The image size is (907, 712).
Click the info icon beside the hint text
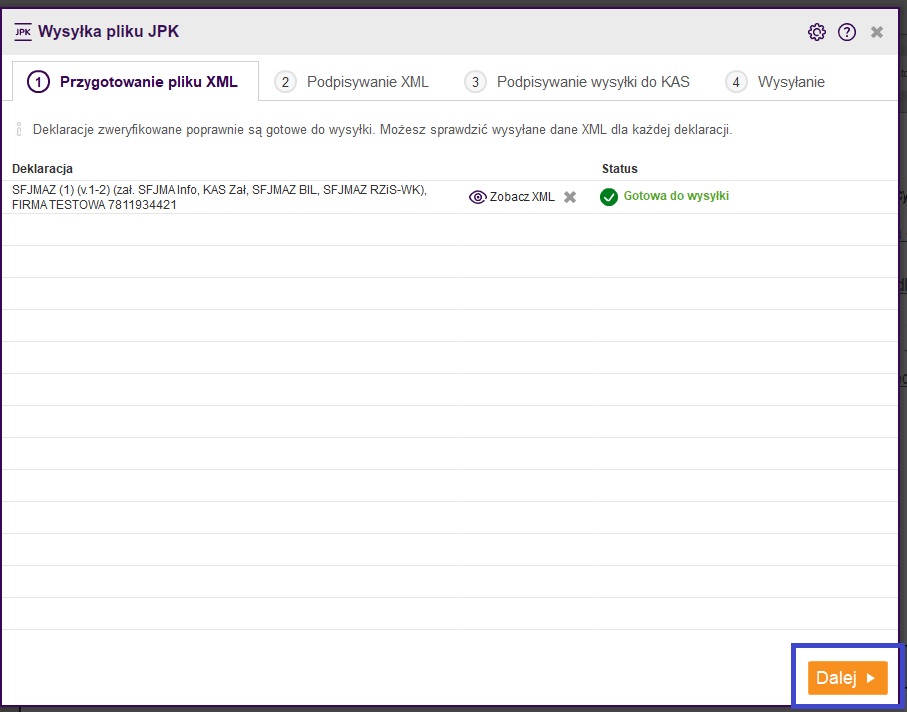pos(19,130)
